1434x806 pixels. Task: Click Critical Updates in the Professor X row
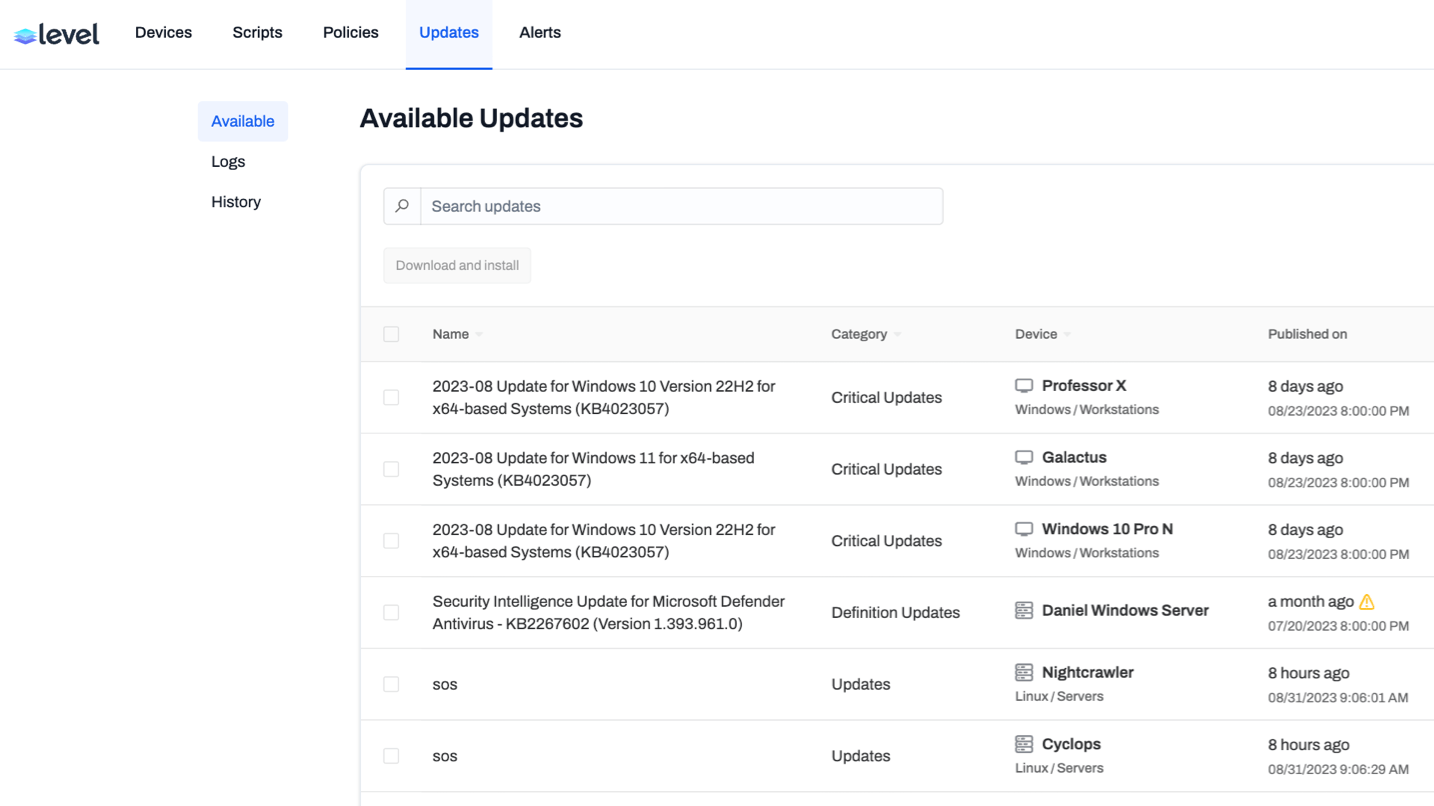(x=886, y=397)
